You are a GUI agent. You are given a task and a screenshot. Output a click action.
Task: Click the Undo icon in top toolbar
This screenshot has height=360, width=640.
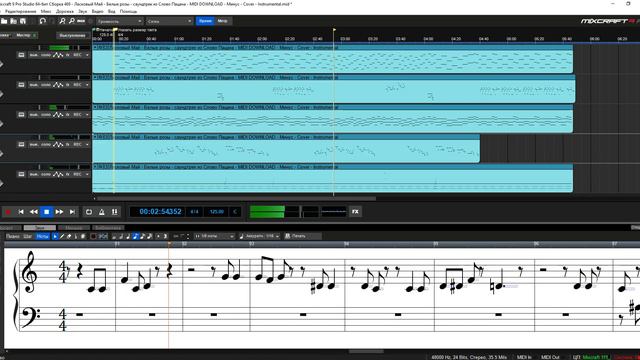point(43,21)
